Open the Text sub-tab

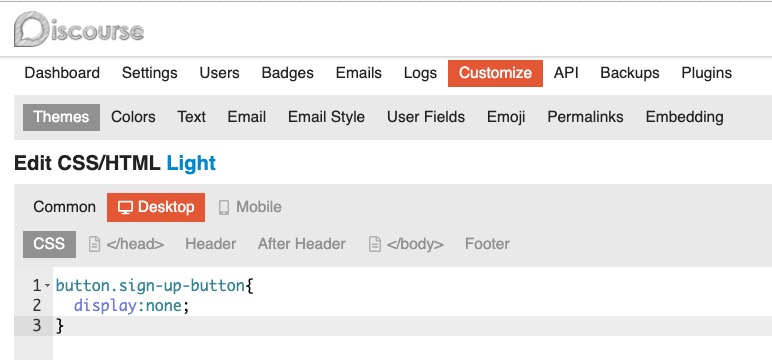192,117
